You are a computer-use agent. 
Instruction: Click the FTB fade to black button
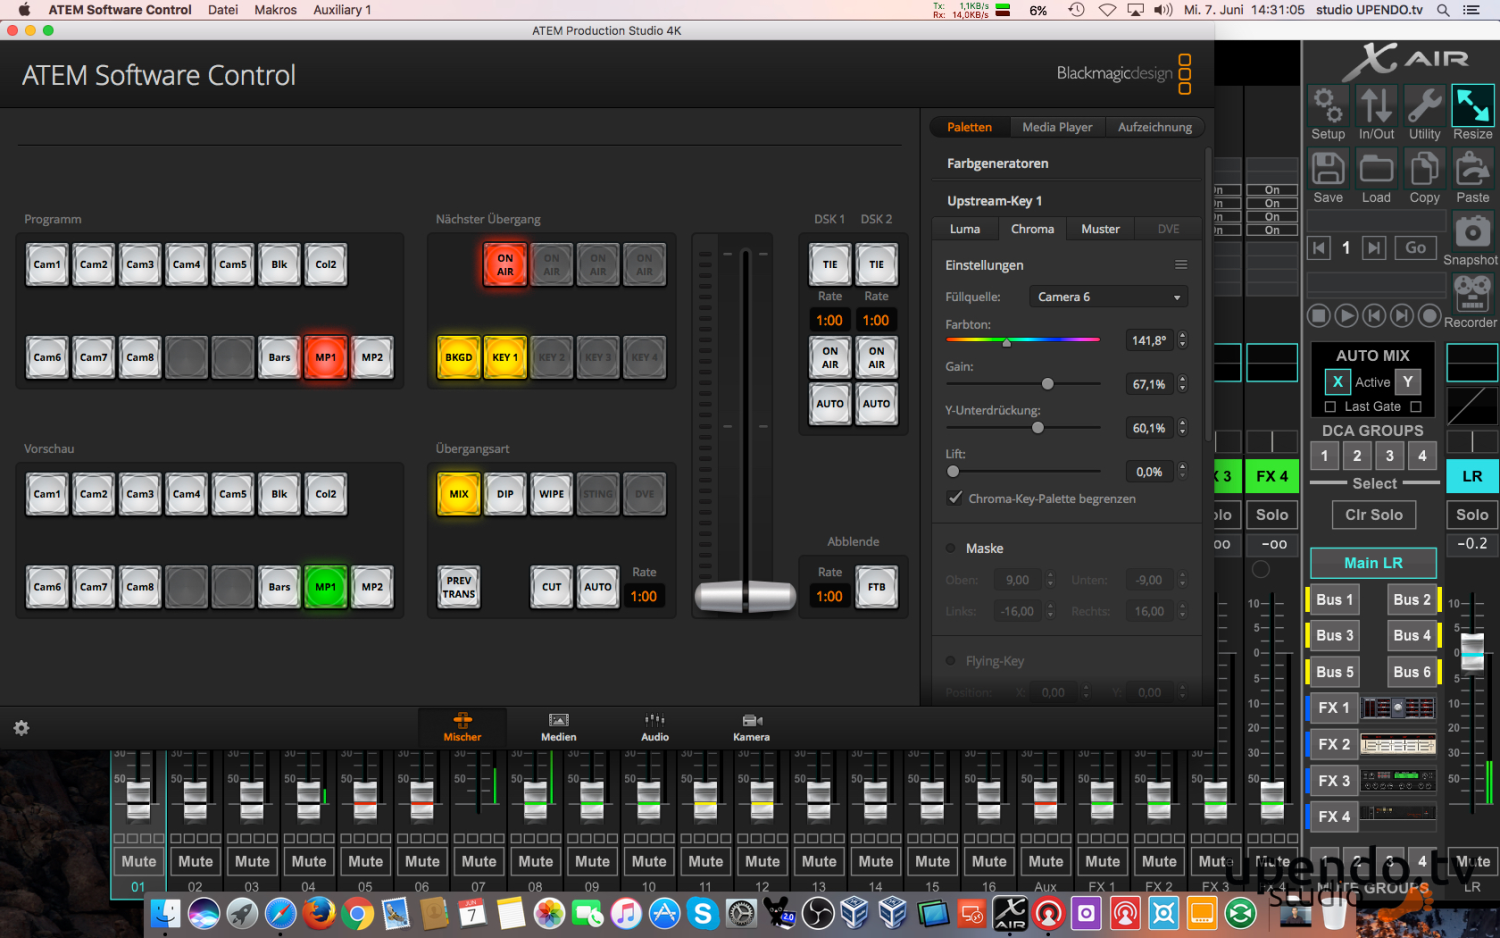[876, 587]
